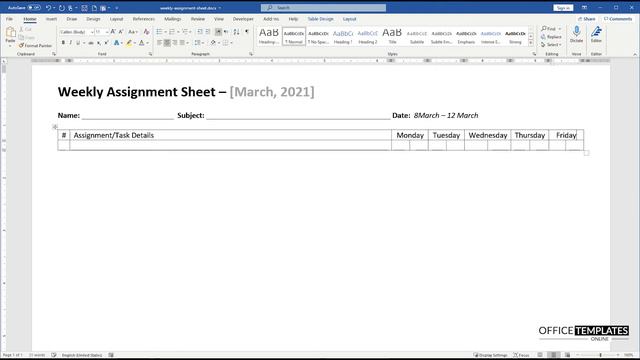Click the Format Painter tool
Screen dimensions: 640x360
(x=35, y=46)
